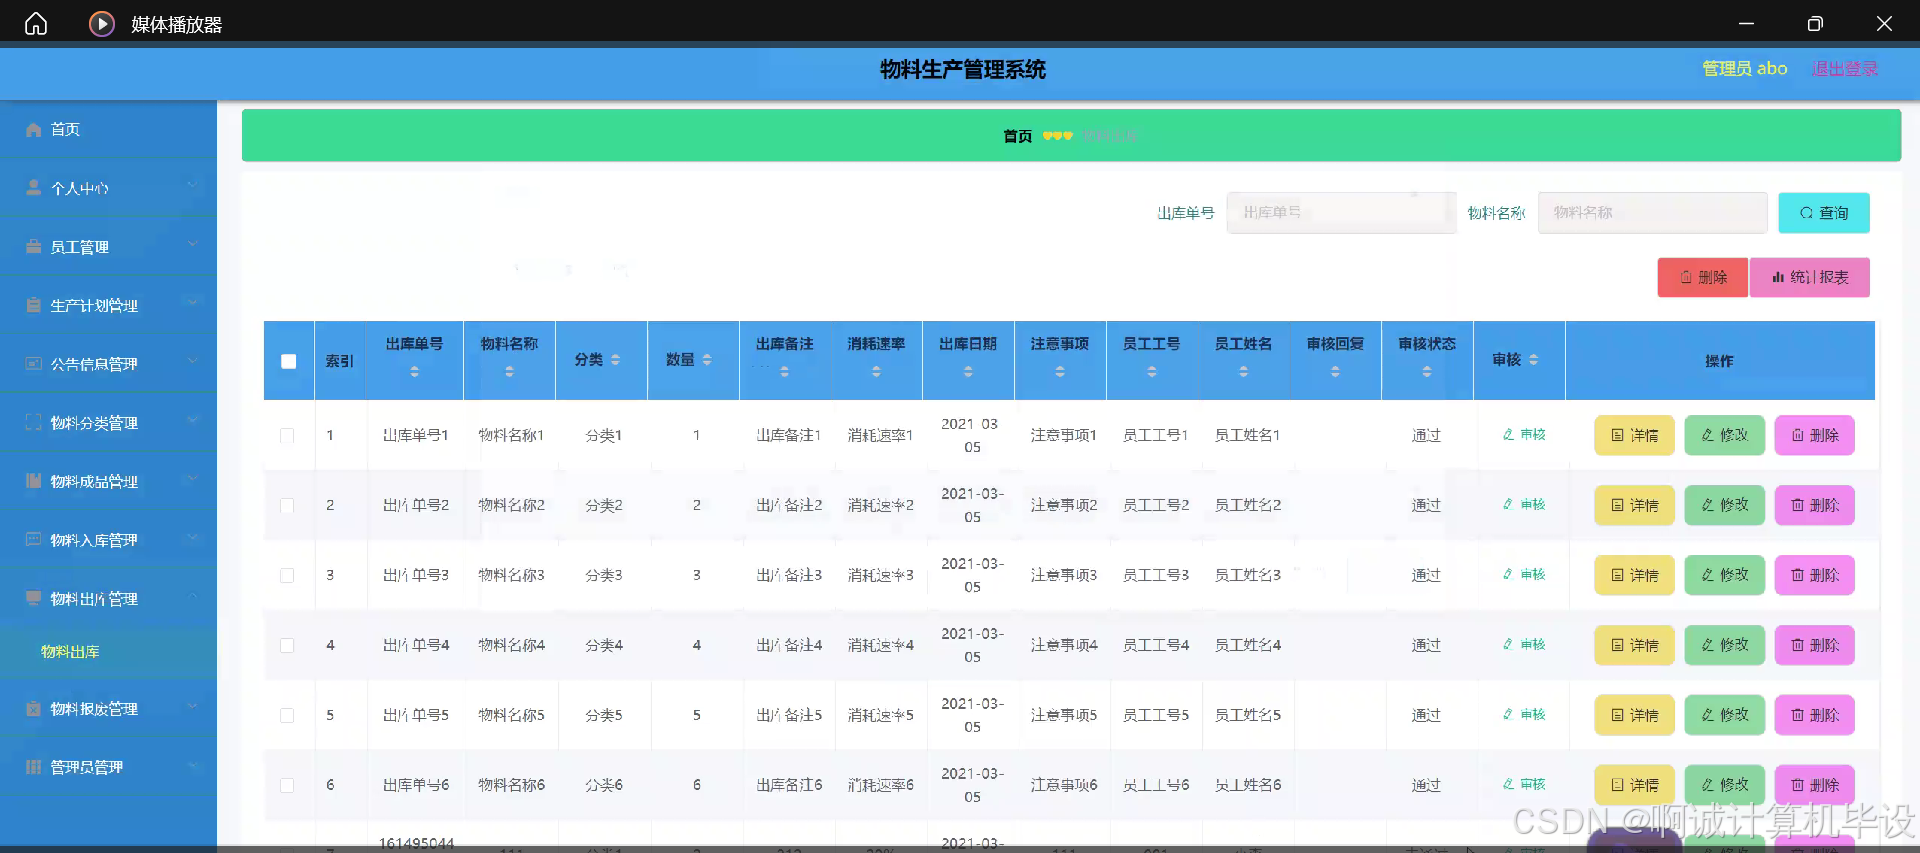The width and height of the screenshot is (1920, 853).
Task: Open 详情 for row 5
Action: 1634,715
